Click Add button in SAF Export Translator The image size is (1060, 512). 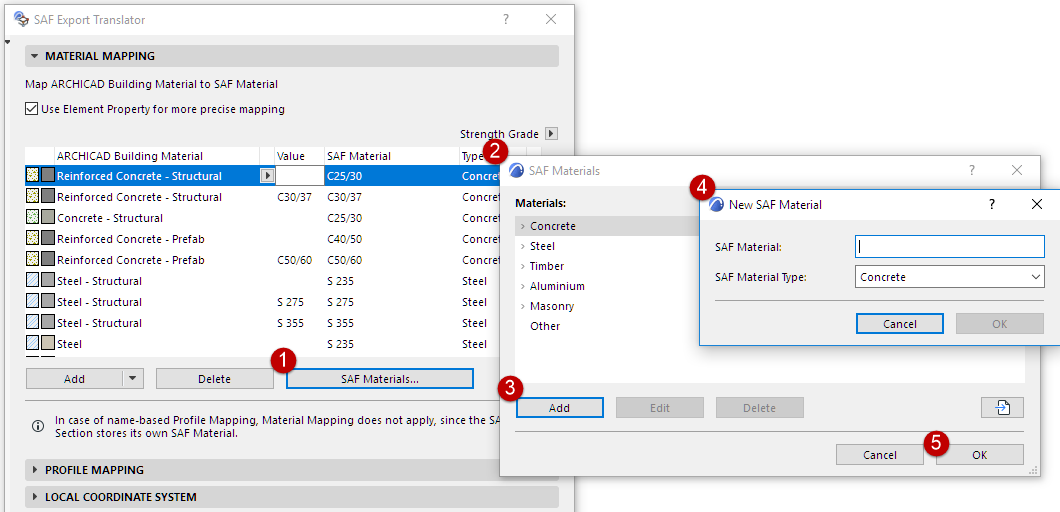click(x=74, y=379)
